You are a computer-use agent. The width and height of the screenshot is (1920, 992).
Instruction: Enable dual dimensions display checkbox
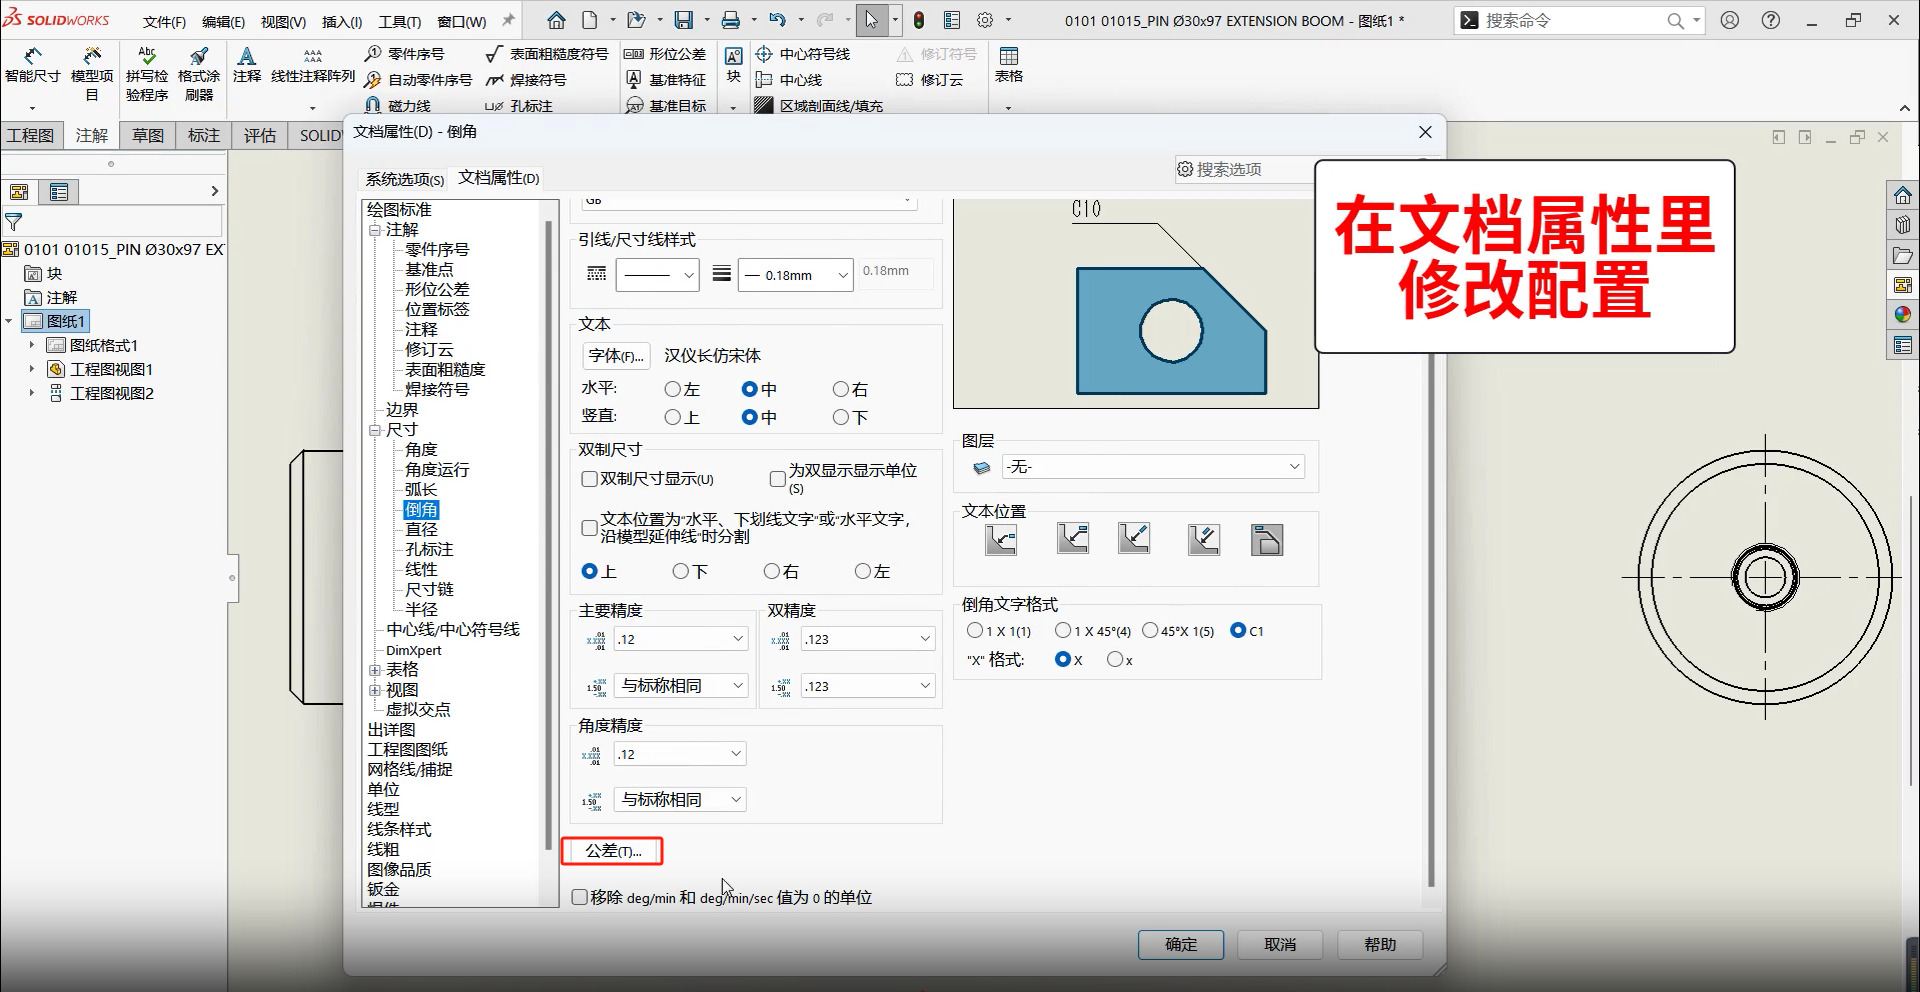pos(590,479)
